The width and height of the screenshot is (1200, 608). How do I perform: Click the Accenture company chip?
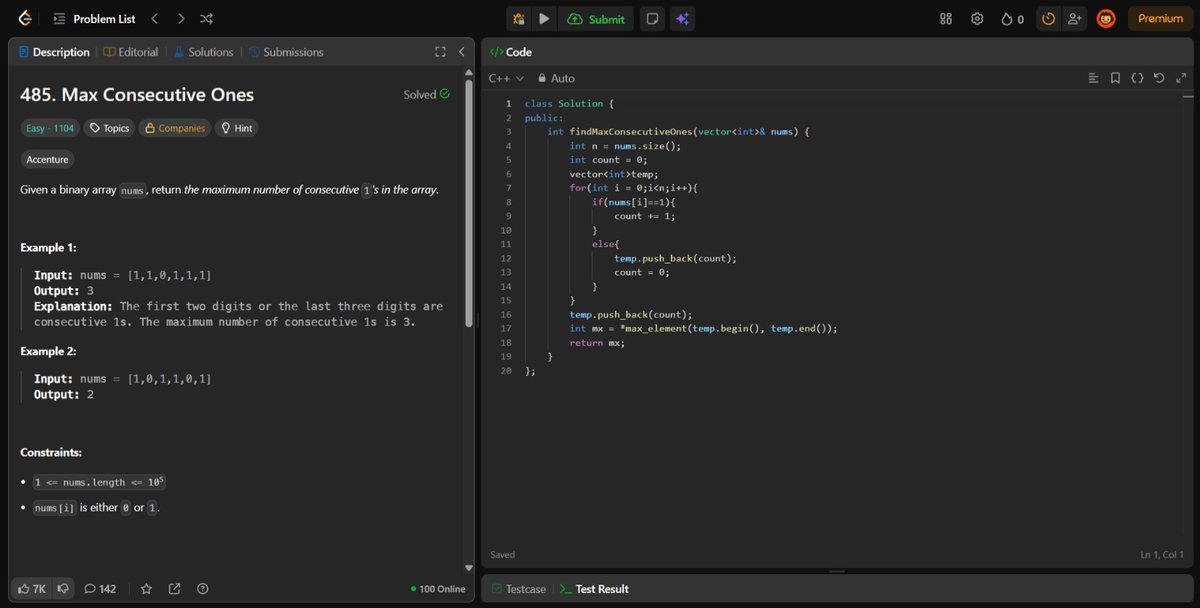coord(47,159)
